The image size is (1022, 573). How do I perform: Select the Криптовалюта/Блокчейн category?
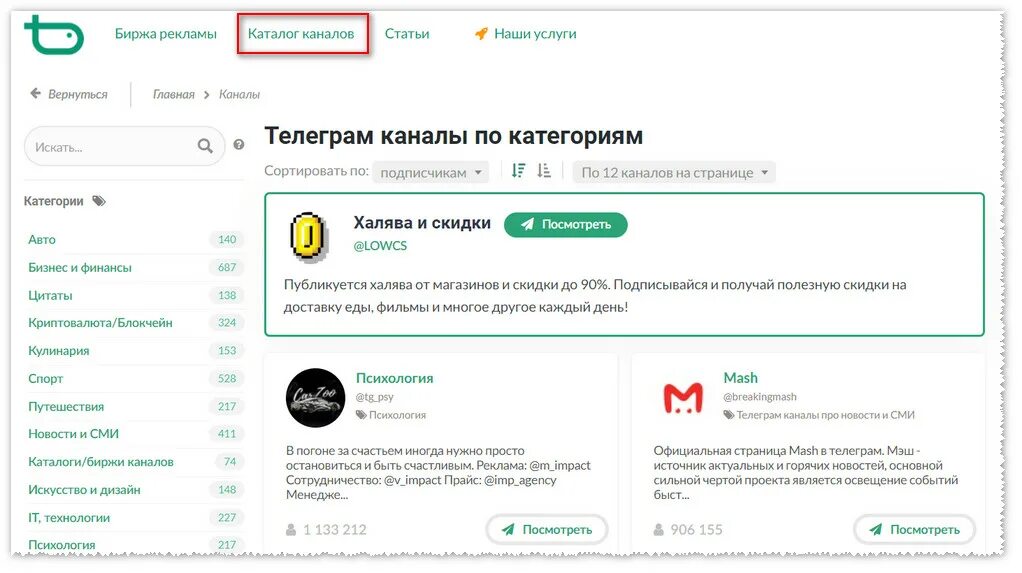100,323
